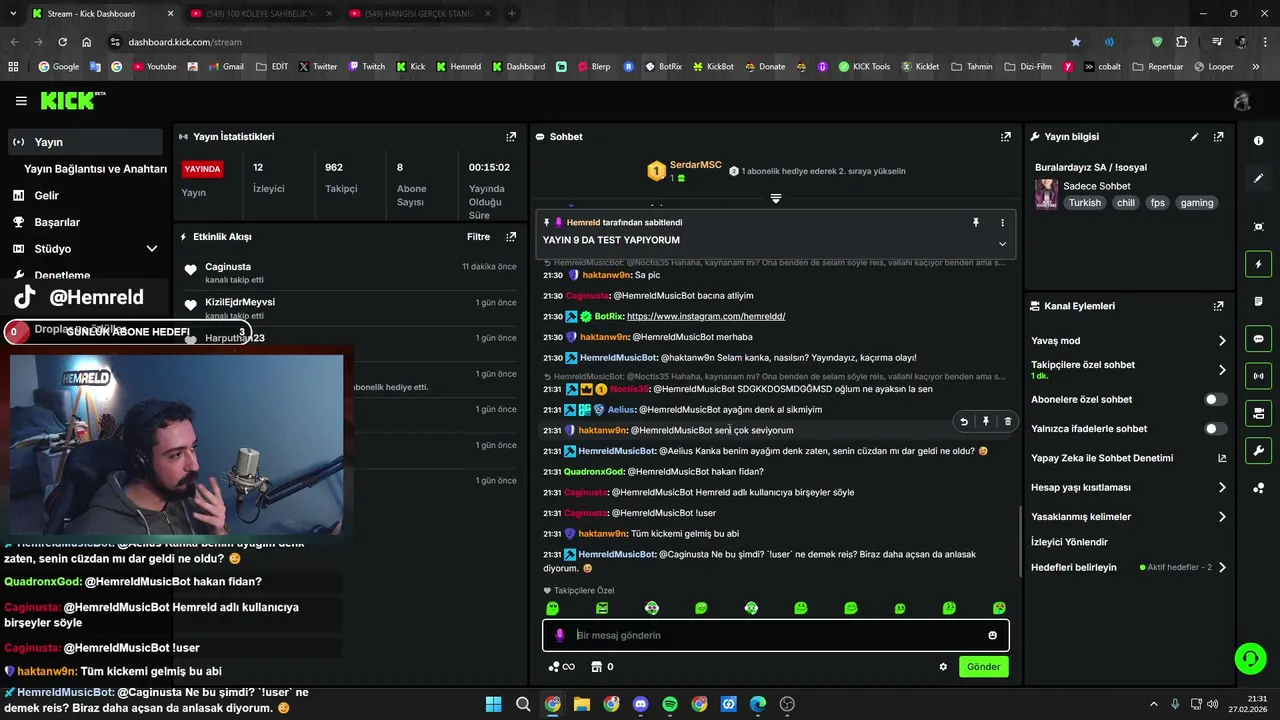
Task: Toggle Abonelere özel sohbet switch
Action: point(1215,399)
